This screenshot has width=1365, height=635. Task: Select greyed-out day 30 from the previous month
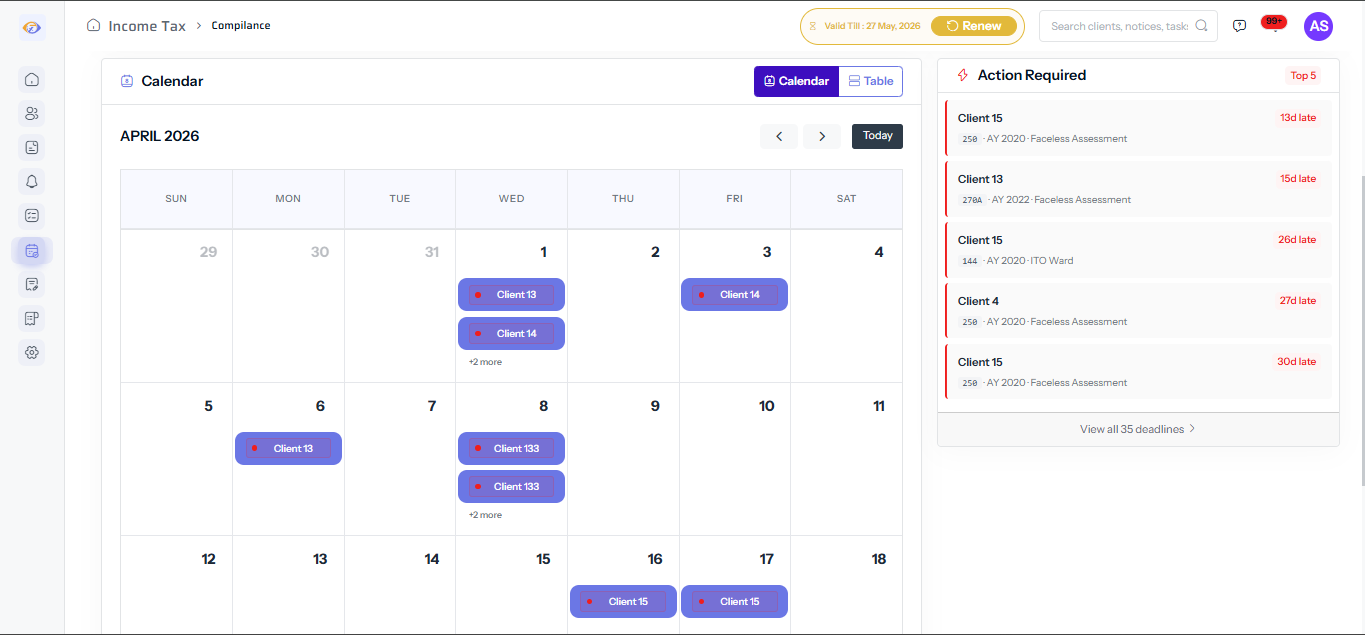pyautogui.click(x=288, y=306)
